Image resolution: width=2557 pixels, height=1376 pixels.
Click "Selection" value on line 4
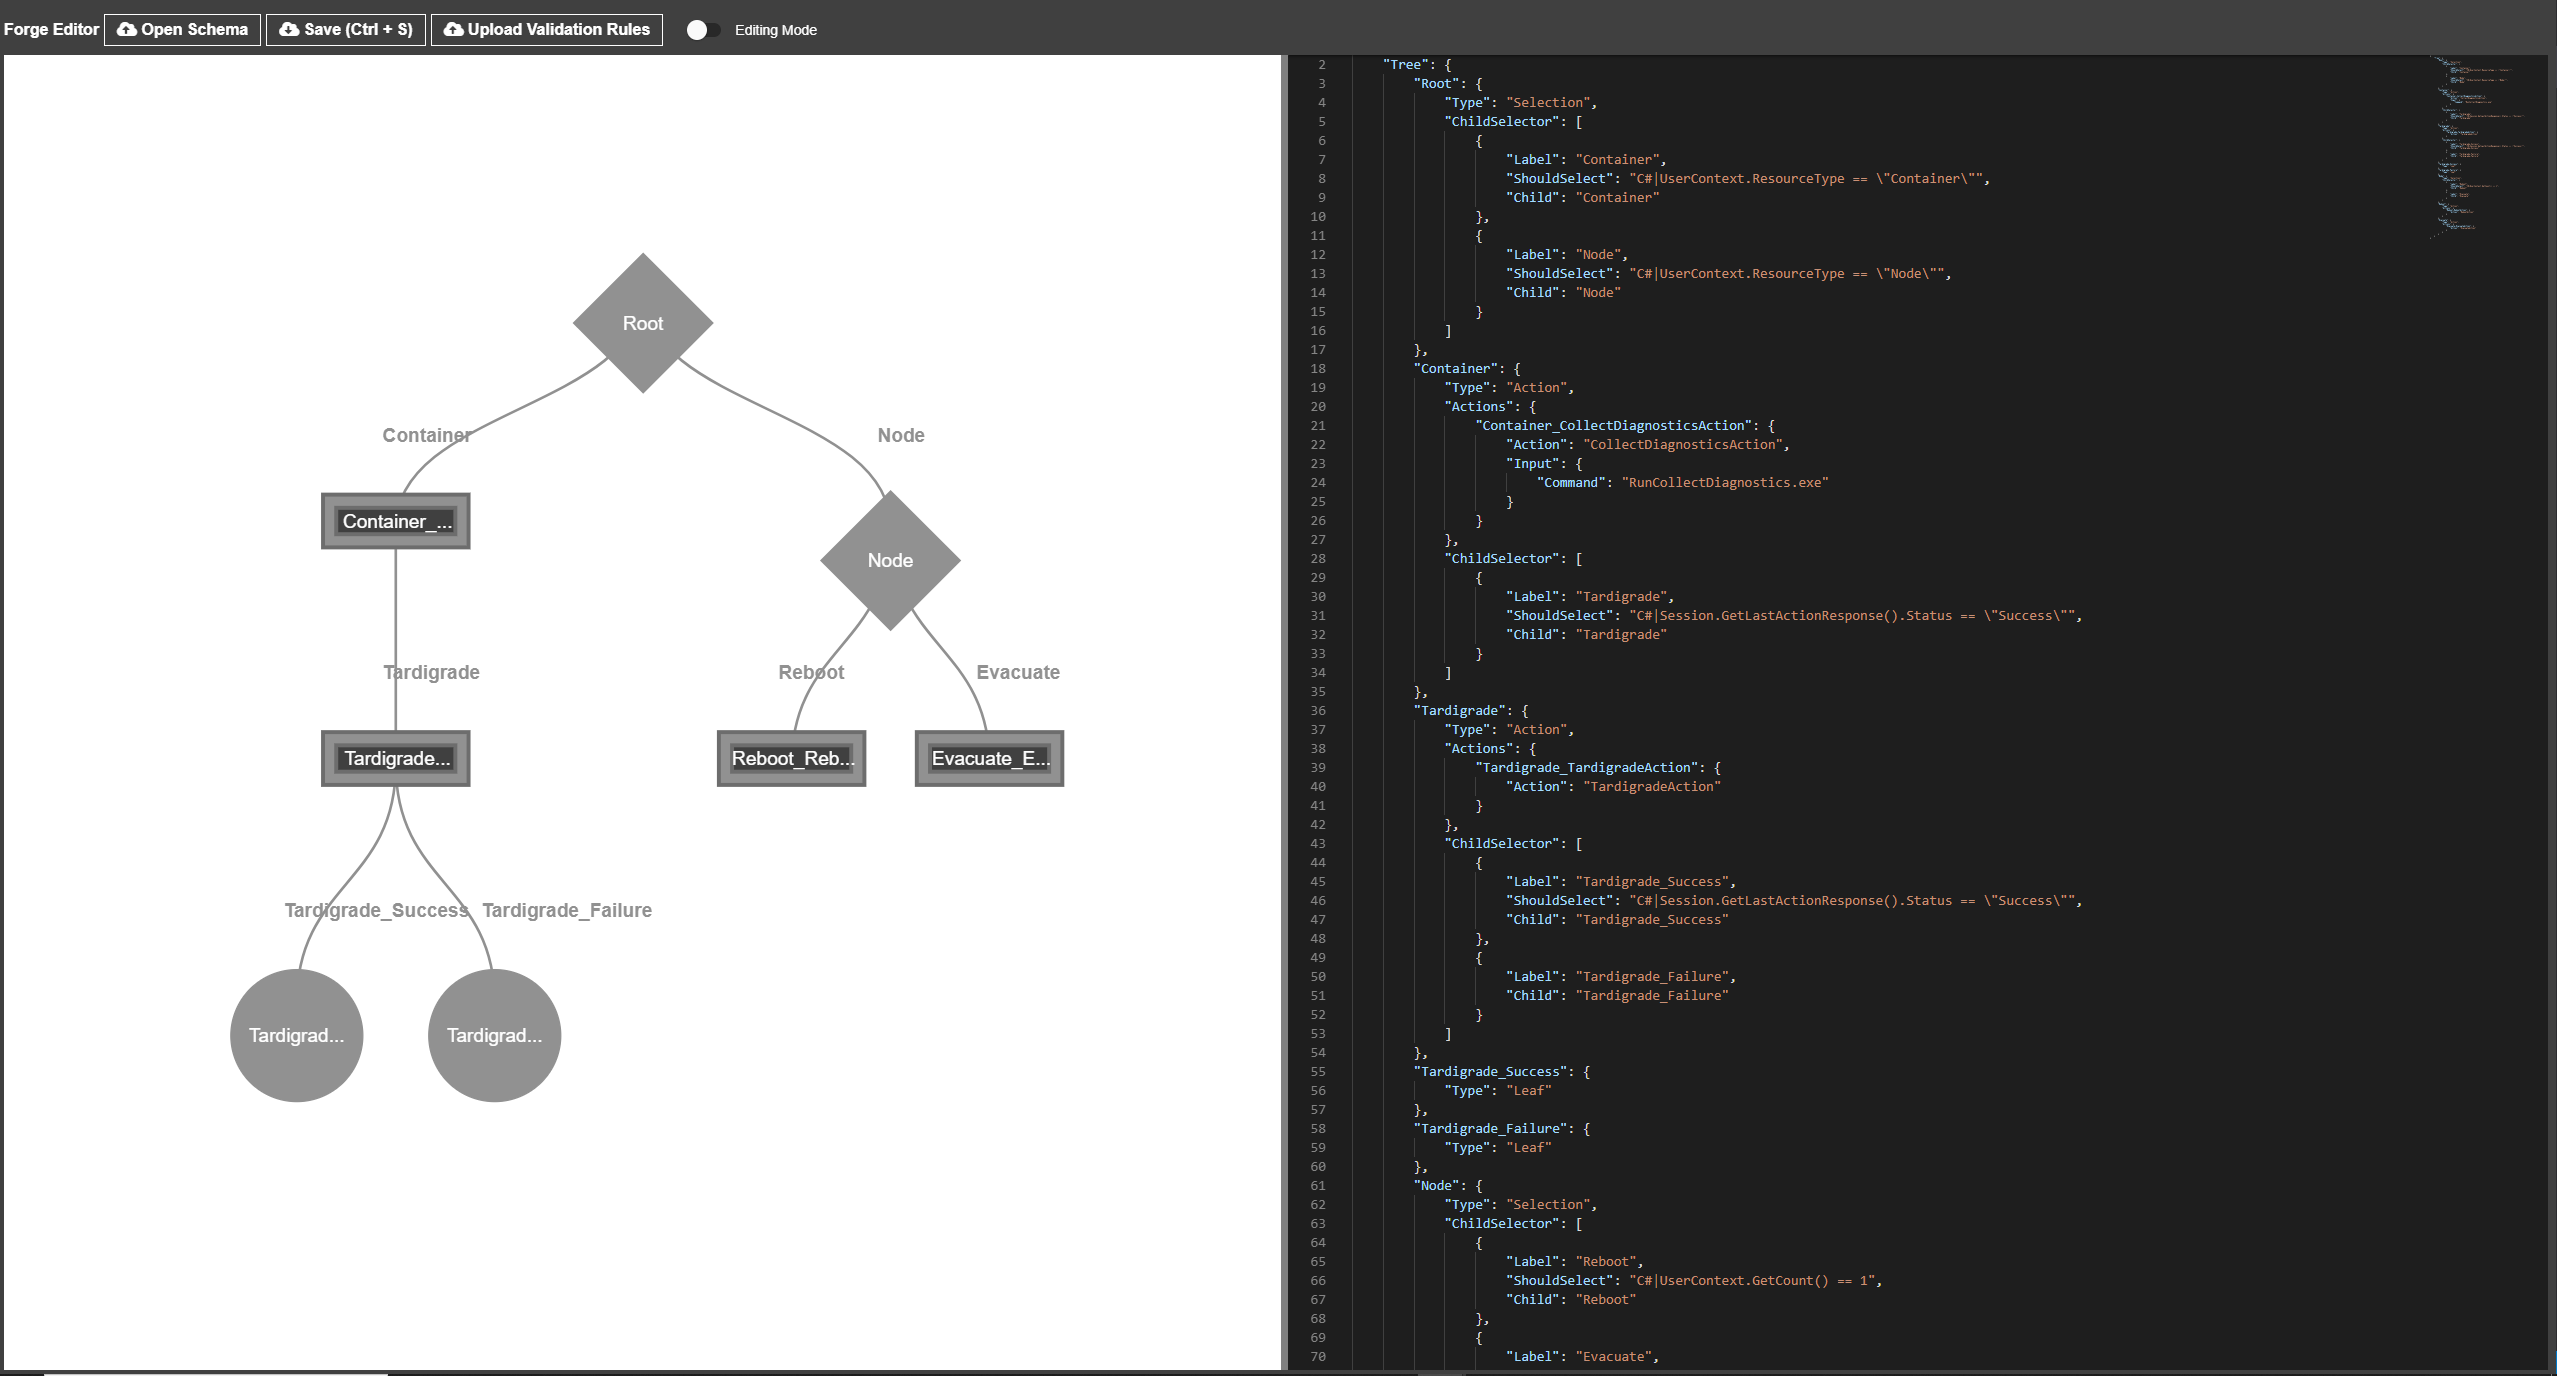tap(1548, 102)
